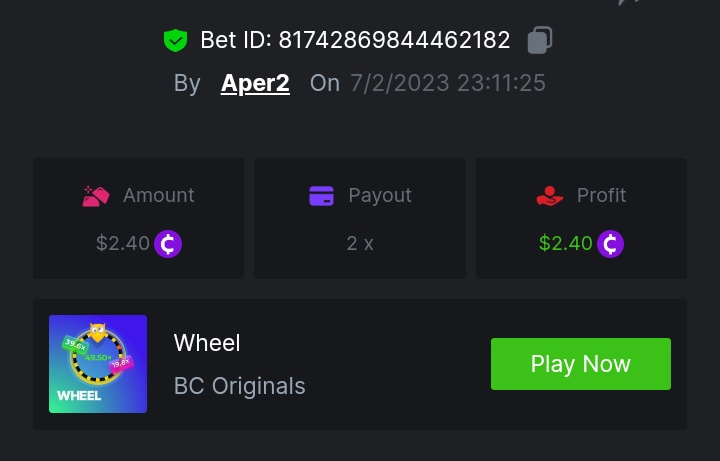Click the Amount label
This screenshot has width=720, height=461.
pos(159,196)
